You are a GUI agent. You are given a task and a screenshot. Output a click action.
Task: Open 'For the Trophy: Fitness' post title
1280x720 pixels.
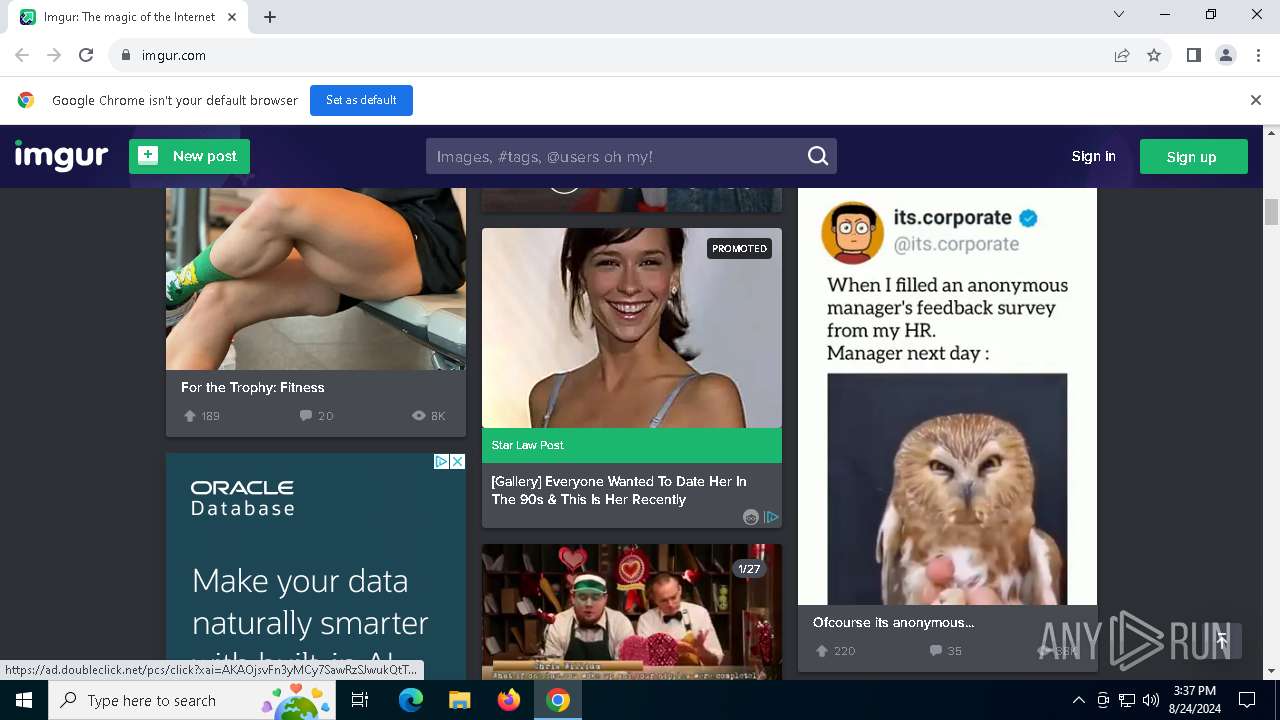(253, 387)
